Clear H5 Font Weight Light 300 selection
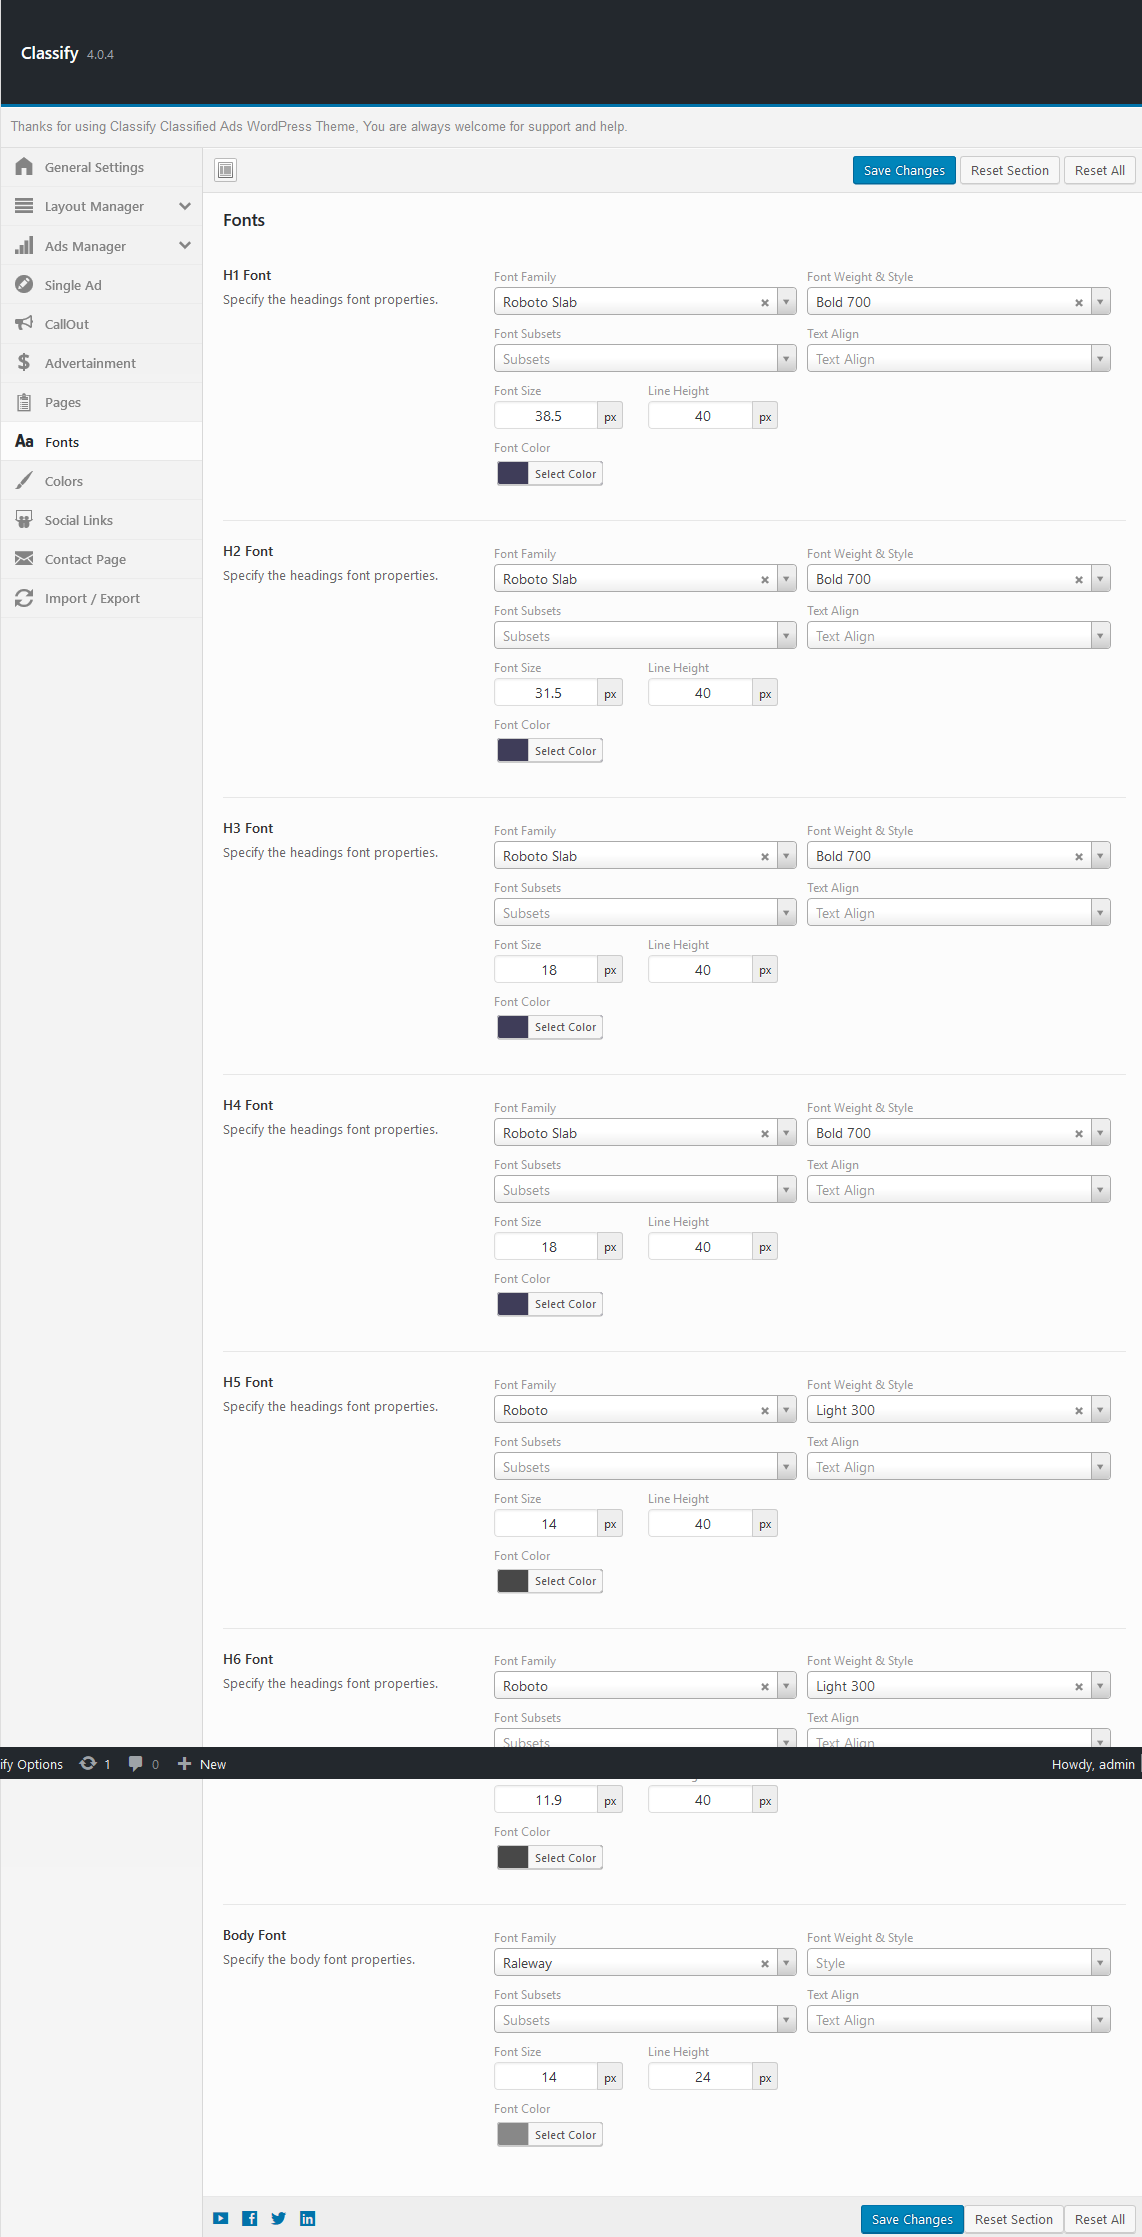Viewport: 1142px width, 2237px height. [x=1079, y=1411]
